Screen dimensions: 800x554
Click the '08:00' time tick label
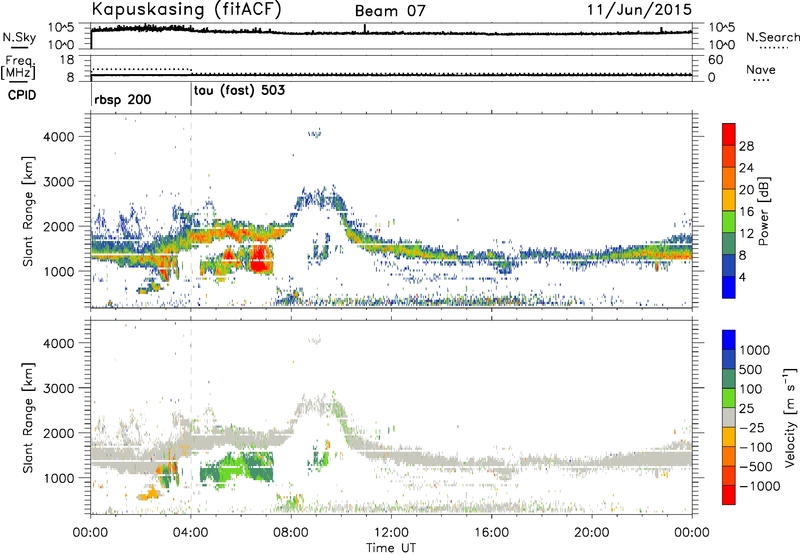pos(291,533)
